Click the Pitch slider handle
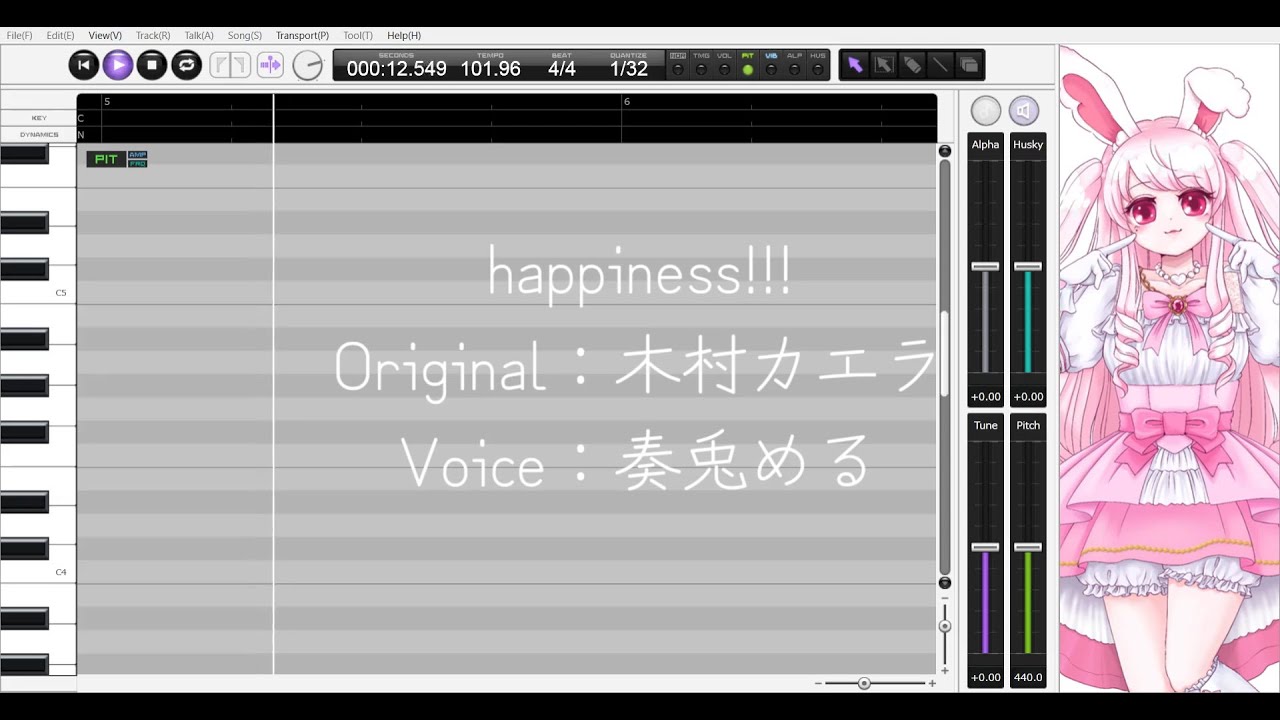 click(1028, 547)
